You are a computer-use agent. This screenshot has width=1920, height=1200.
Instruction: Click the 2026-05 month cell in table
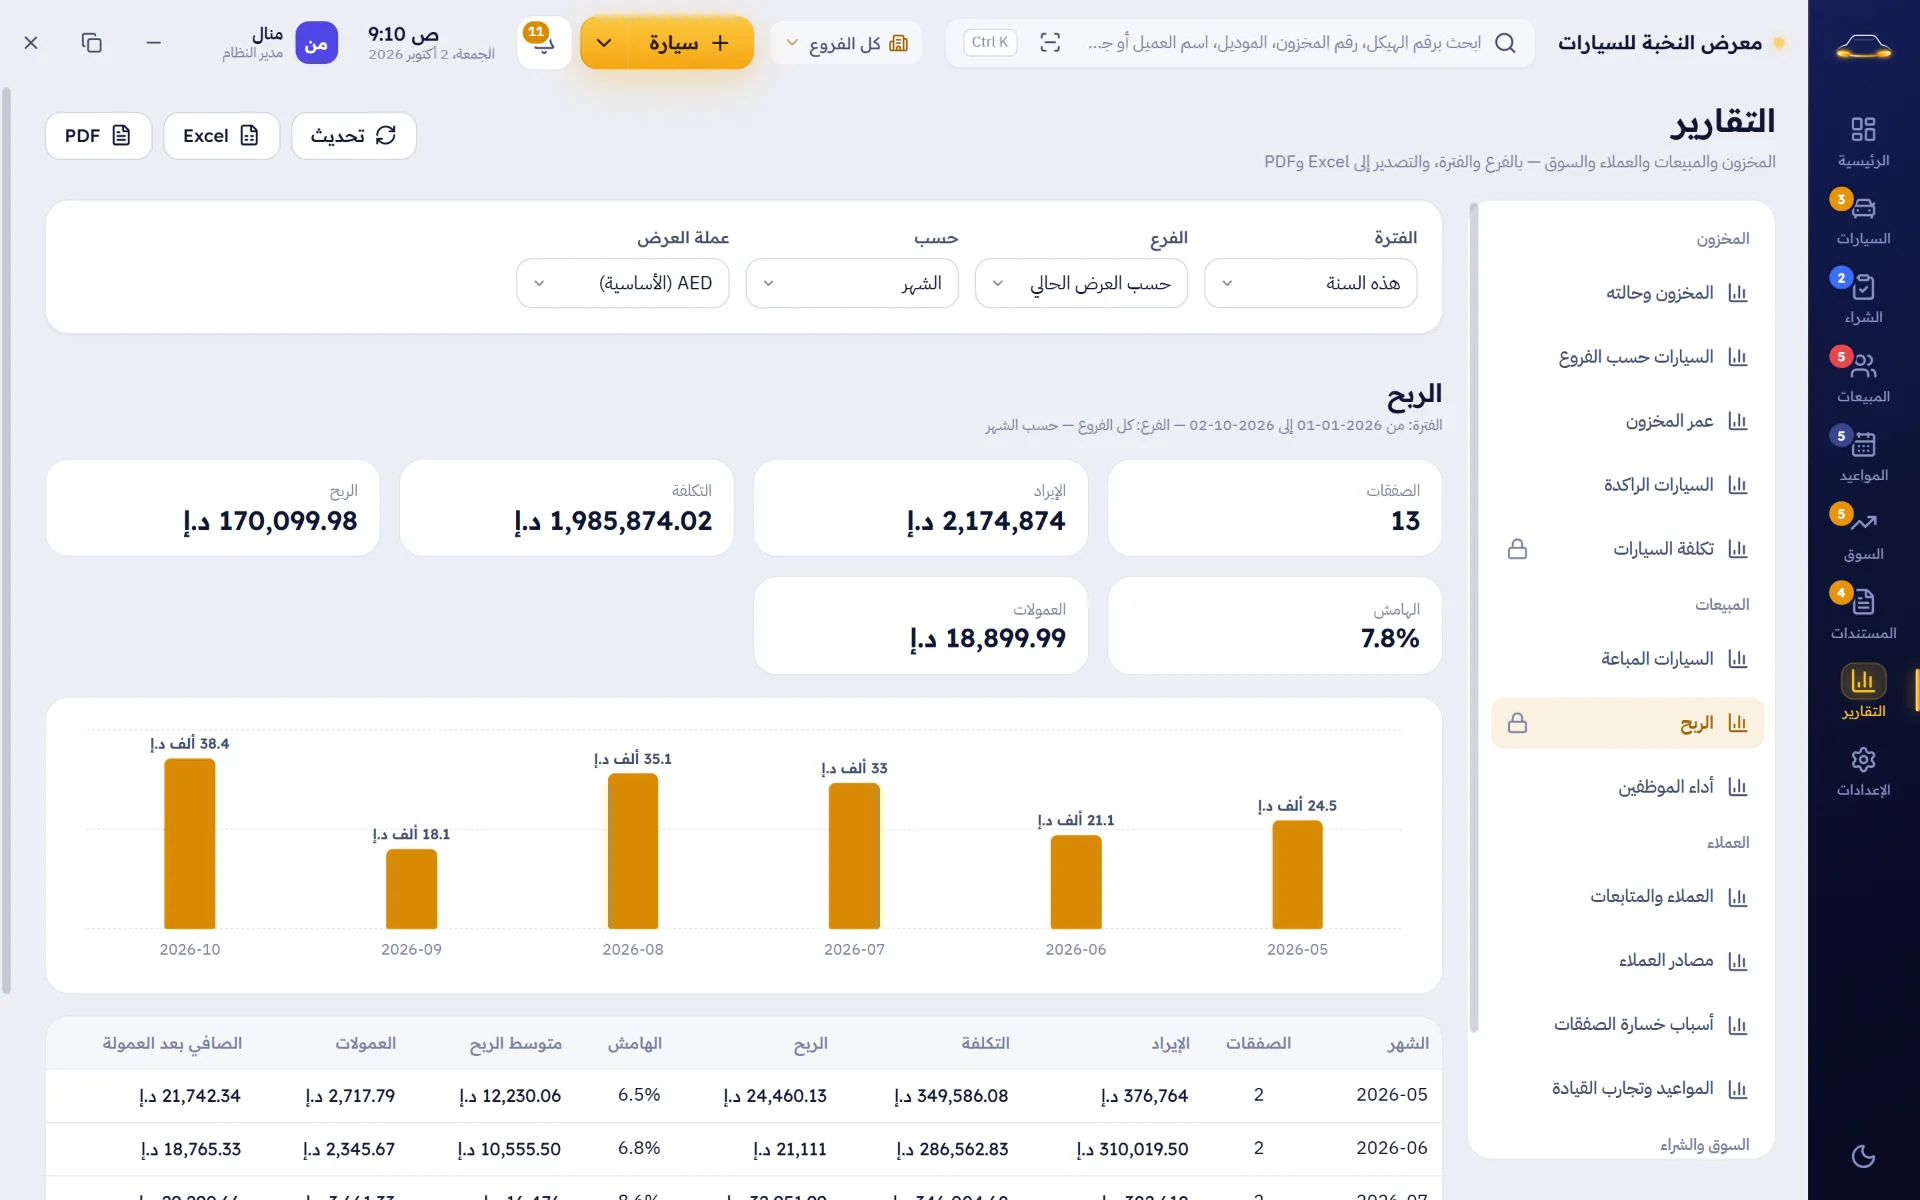click(x=1391, y=1095)
